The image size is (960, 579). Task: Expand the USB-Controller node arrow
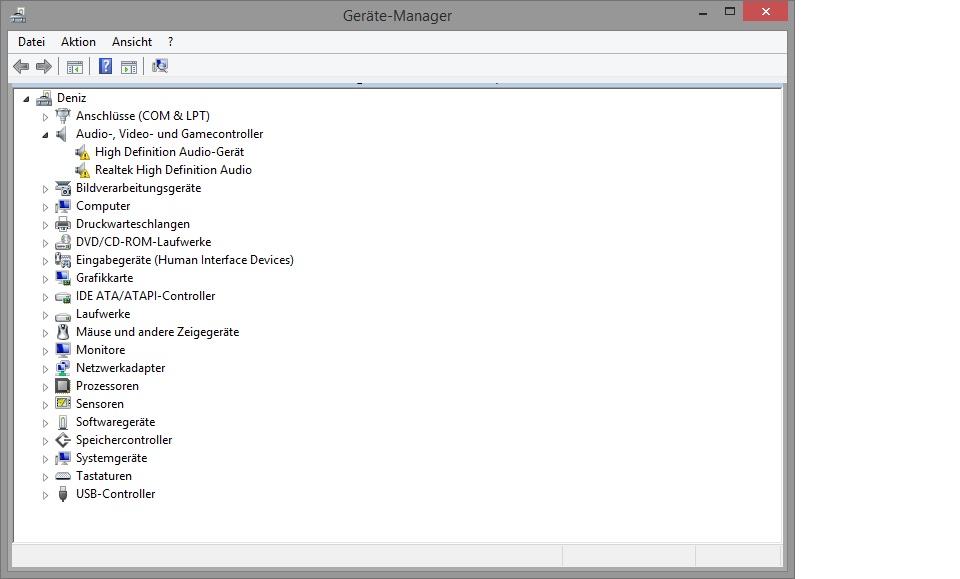45,495
